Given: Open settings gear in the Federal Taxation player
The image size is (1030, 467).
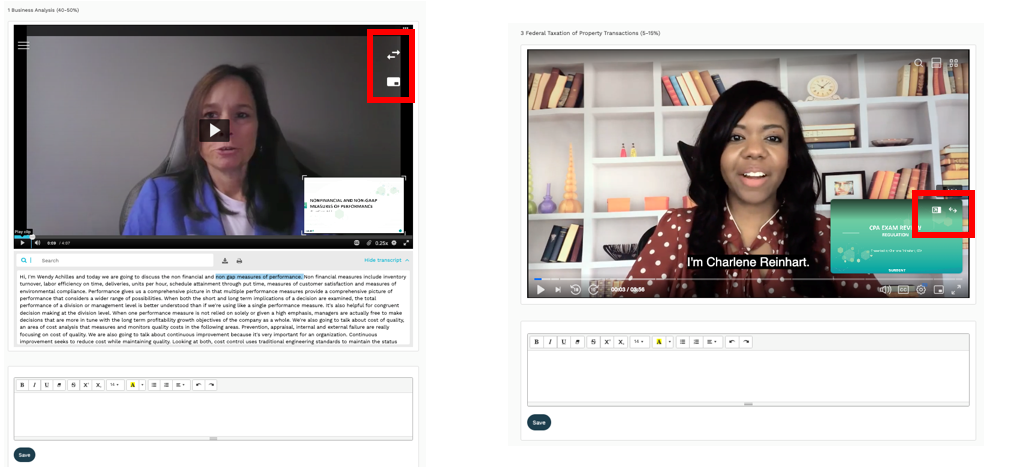Looking at the screenshot, I should click(x=921, y=290).
